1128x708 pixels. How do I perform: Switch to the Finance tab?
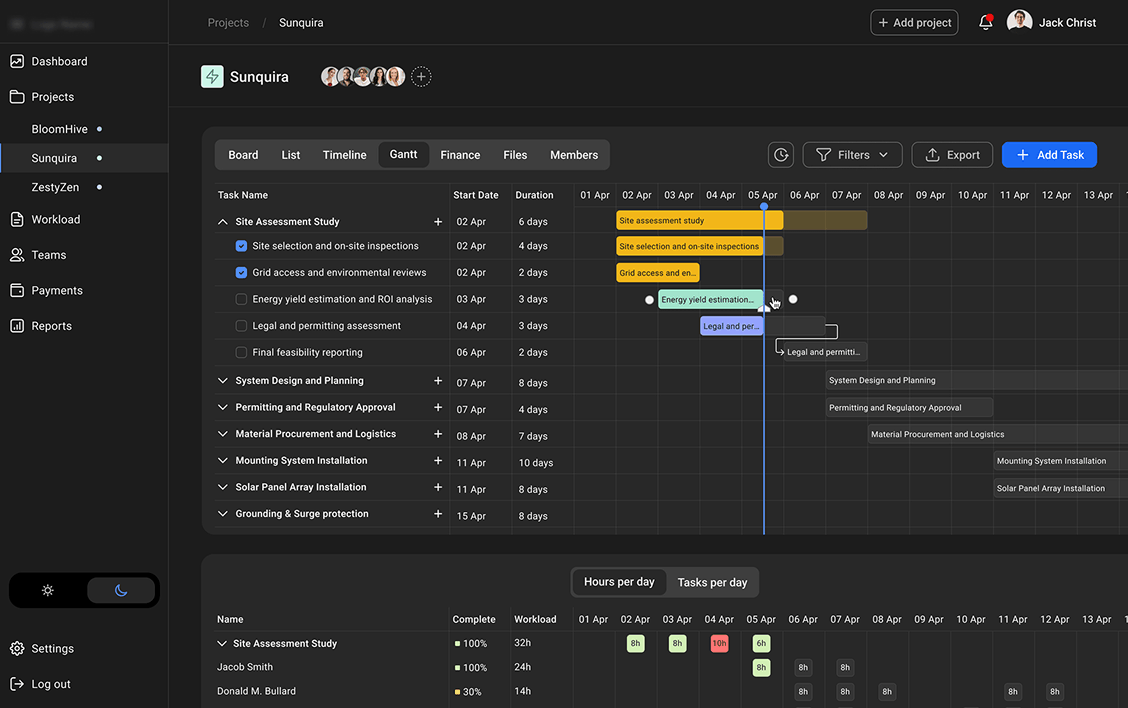(460, 155)
